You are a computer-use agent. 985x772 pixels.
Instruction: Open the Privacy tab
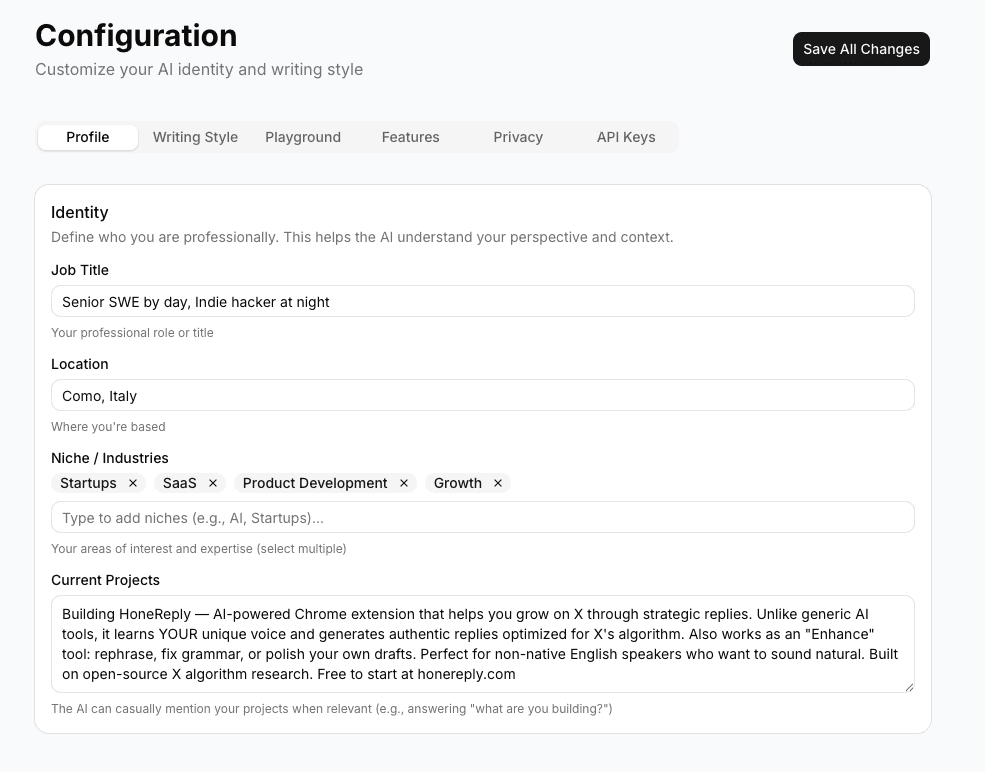[x=517, y=137]
